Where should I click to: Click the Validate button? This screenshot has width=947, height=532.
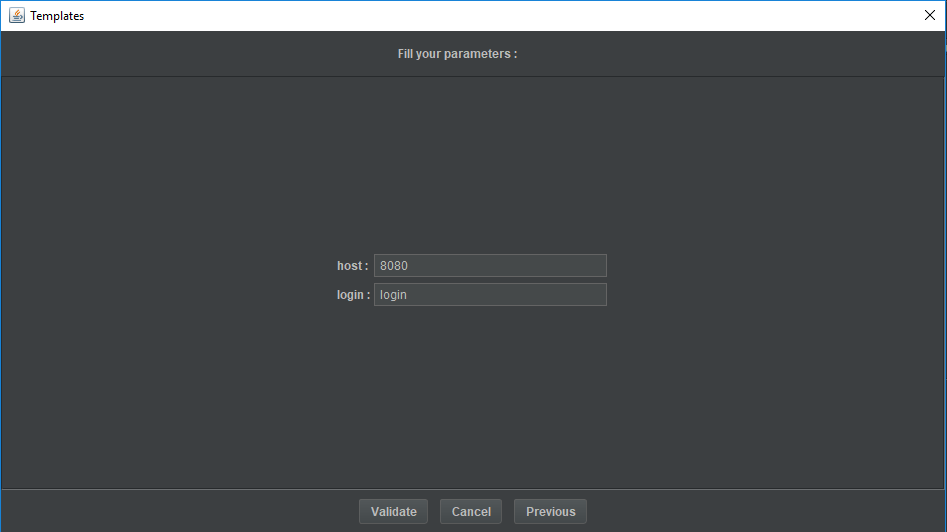393,511
